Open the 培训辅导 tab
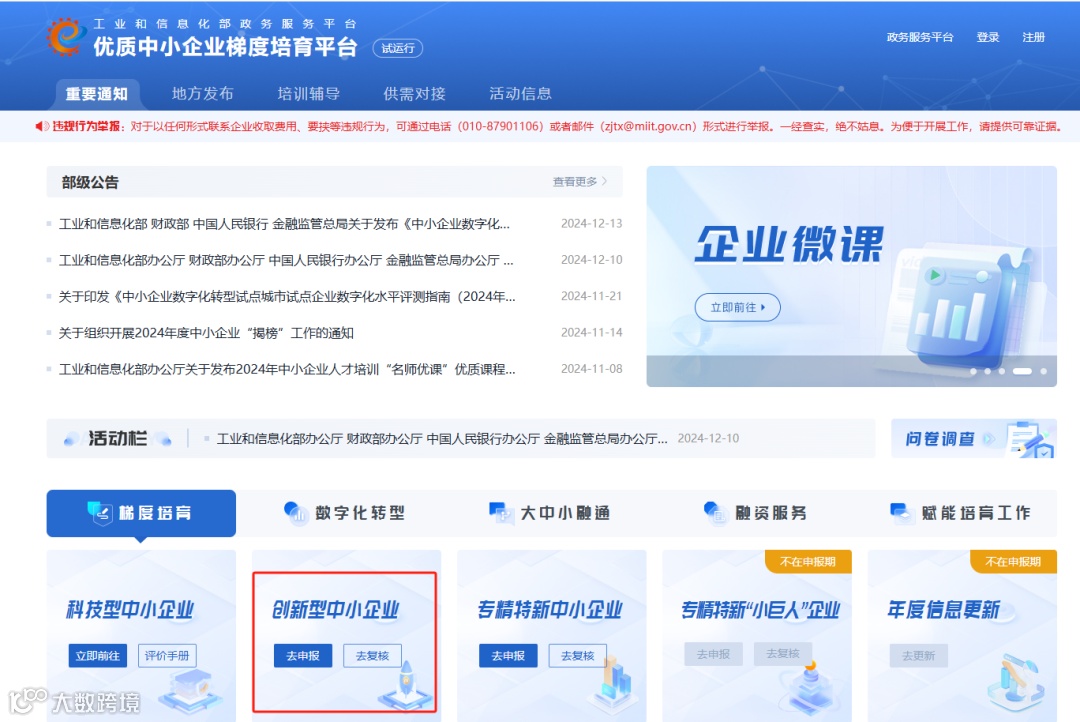 pos(309,94)
